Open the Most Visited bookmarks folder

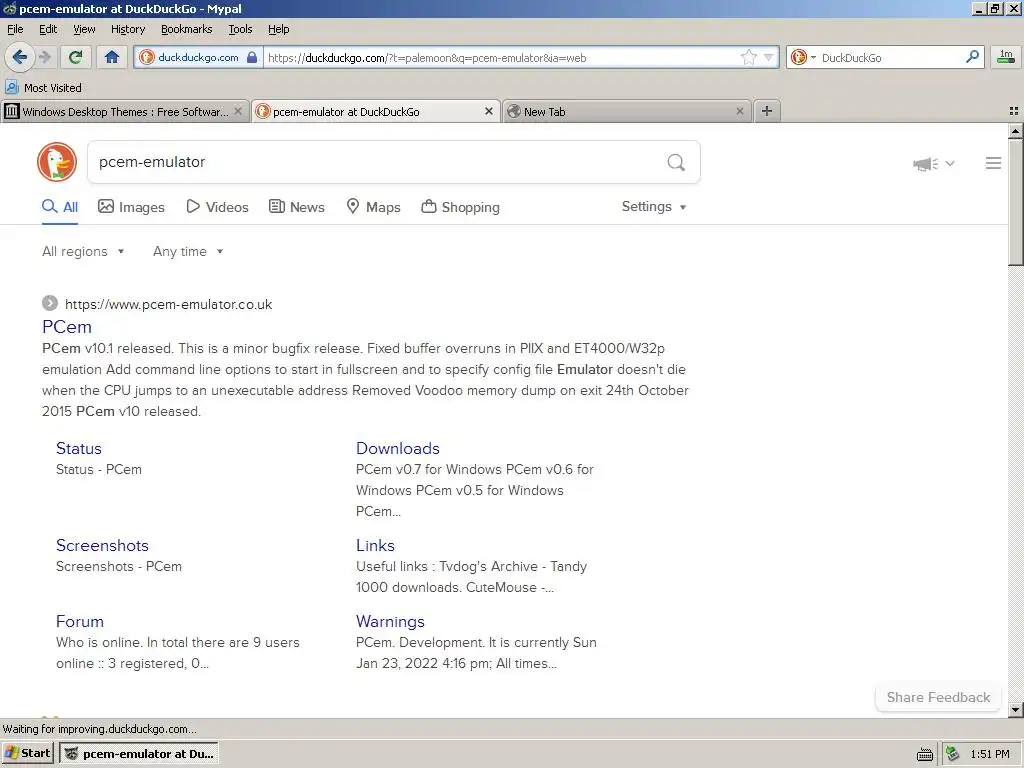(44, 88)
